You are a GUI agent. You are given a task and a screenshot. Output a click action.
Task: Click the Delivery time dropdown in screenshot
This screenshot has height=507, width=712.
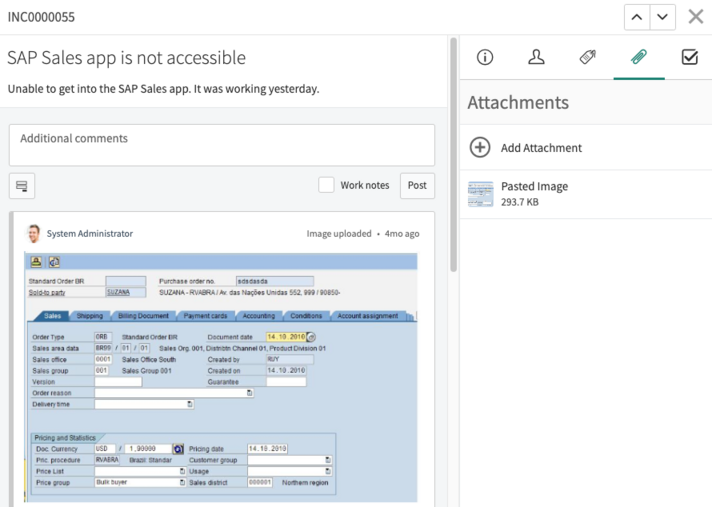pos(144,404)
